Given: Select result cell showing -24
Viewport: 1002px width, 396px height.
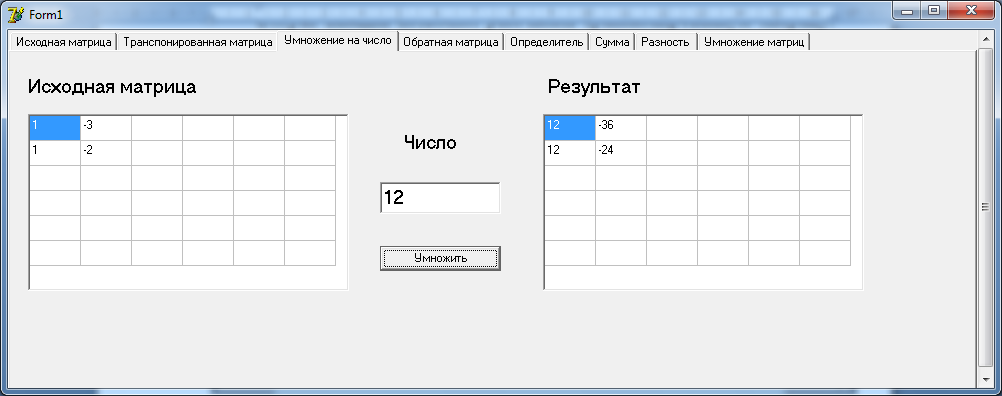Looking at the screenshot, I should (x=621, y=153).
